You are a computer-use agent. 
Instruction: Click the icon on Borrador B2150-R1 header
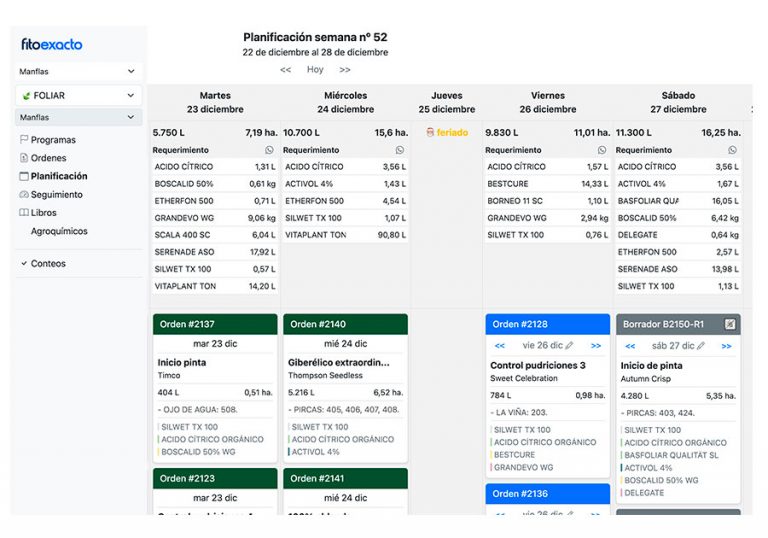tap(730, 324)
